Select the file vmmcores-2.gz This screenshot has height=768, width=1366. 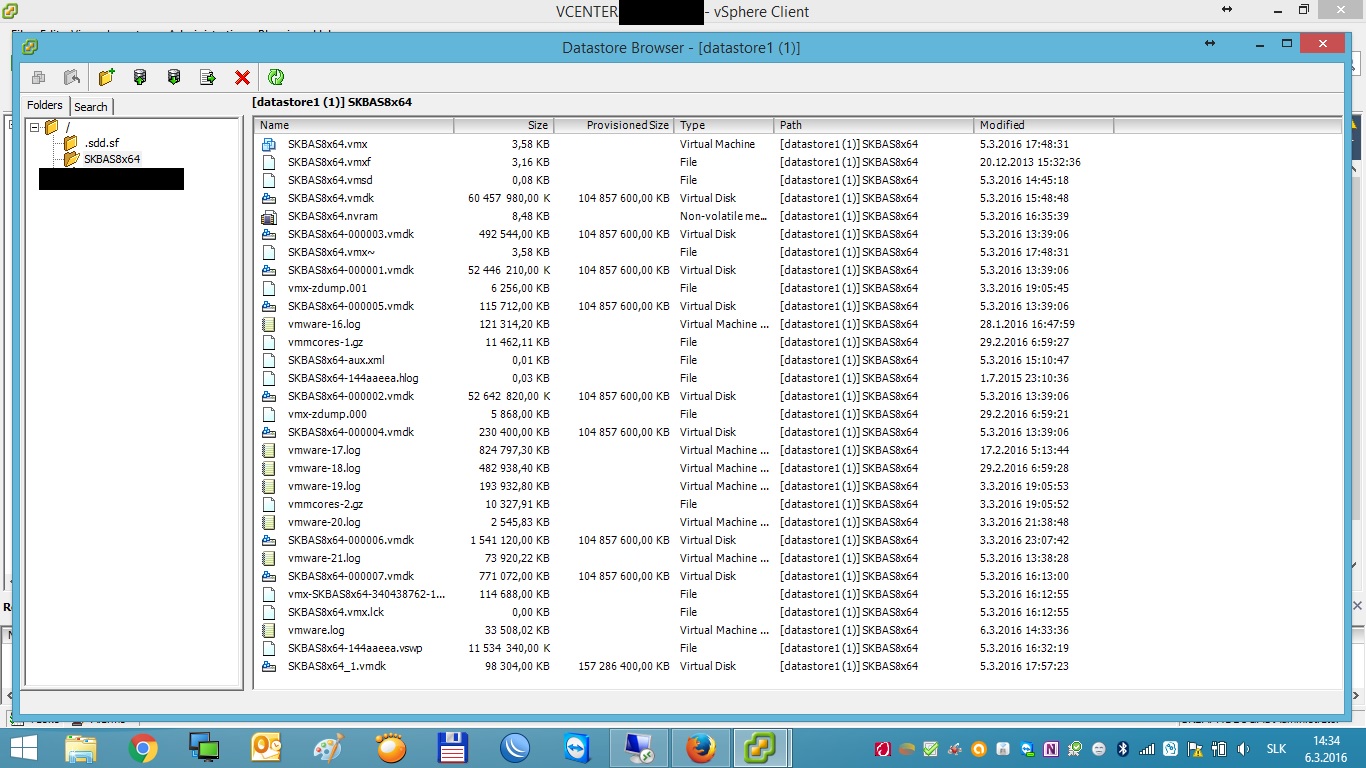(x=325, y=504)
